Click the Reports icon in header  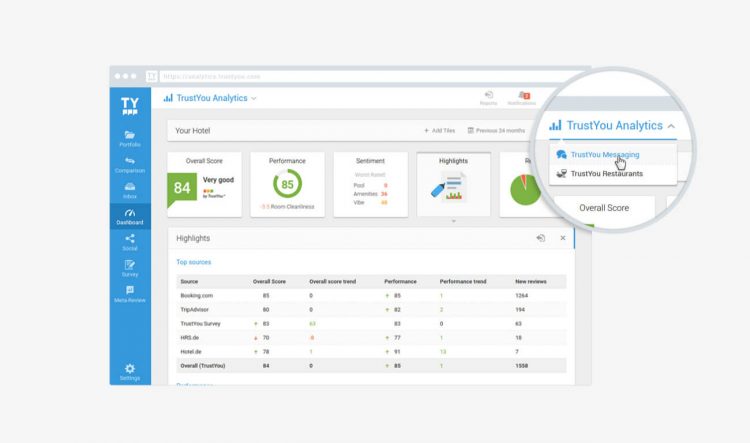click(x=488, y=95)
